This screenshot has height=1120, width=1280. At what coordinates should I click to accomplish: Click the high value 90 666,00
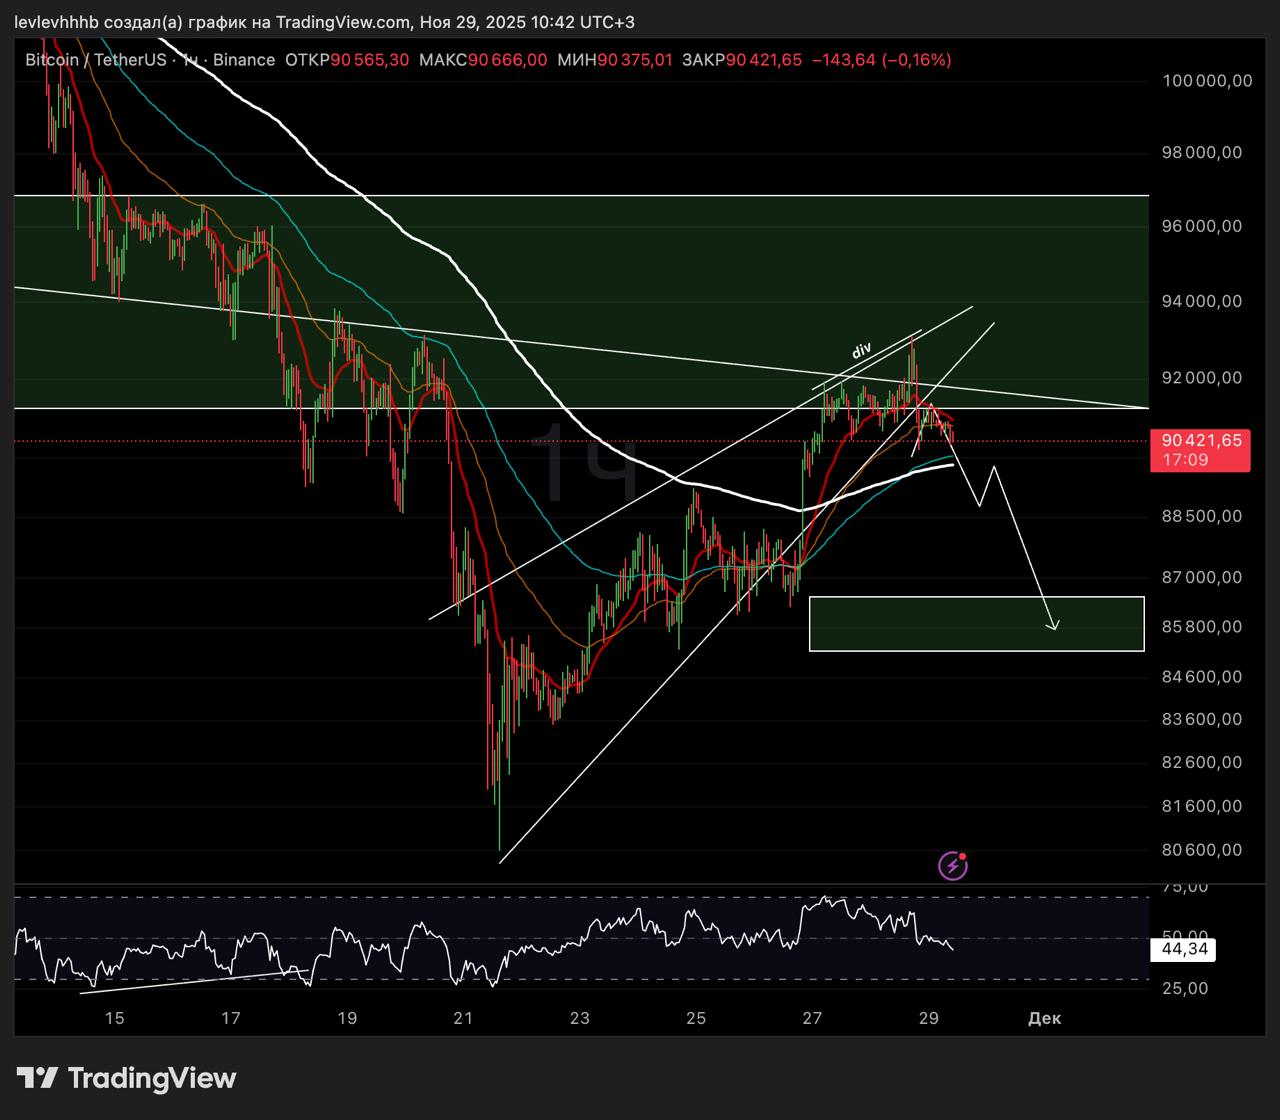pos(508,60)
